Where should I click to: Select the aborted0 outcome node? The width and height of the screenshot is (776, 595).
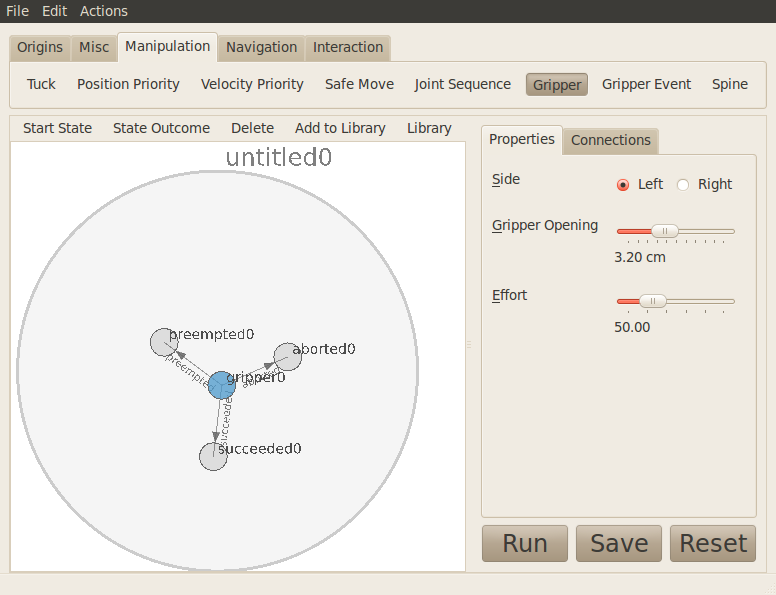pyautogui.click(x=287, y=356)
